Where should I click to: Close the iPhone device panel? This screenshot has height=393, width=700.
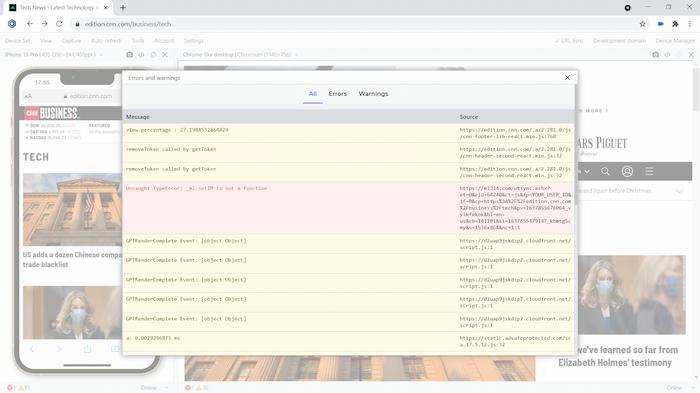(165, 54)
